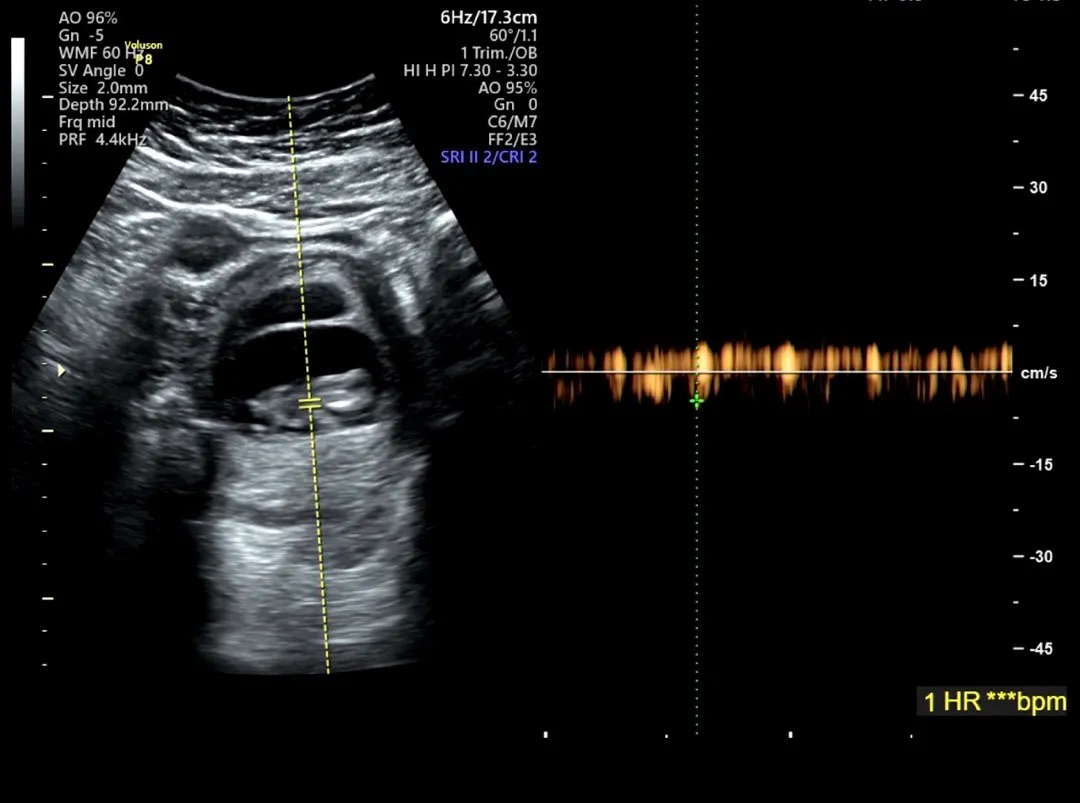Click the 'Gn -5' gain value
This screenshot has height=803, width=1080.
coord(81,35)
